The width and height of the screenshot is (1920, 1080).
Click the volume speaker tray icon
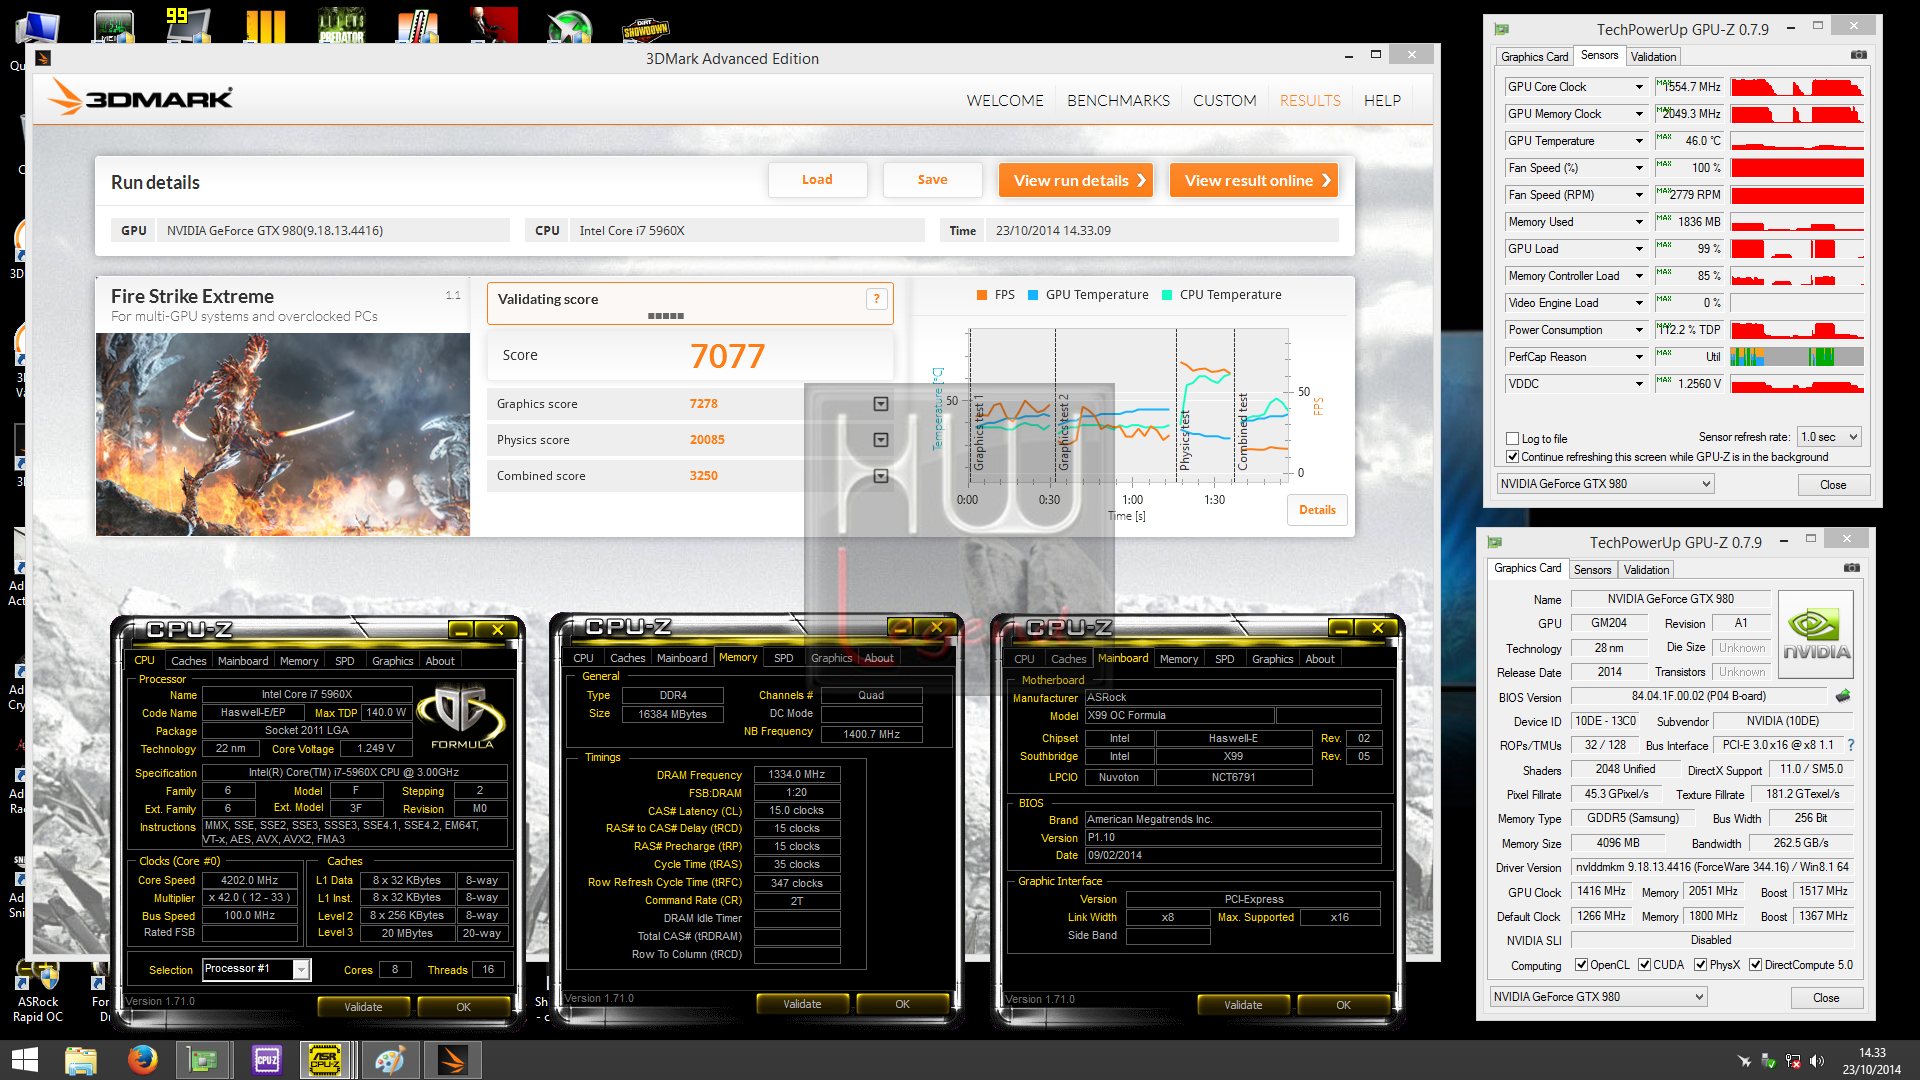tap(1817, 1061)
